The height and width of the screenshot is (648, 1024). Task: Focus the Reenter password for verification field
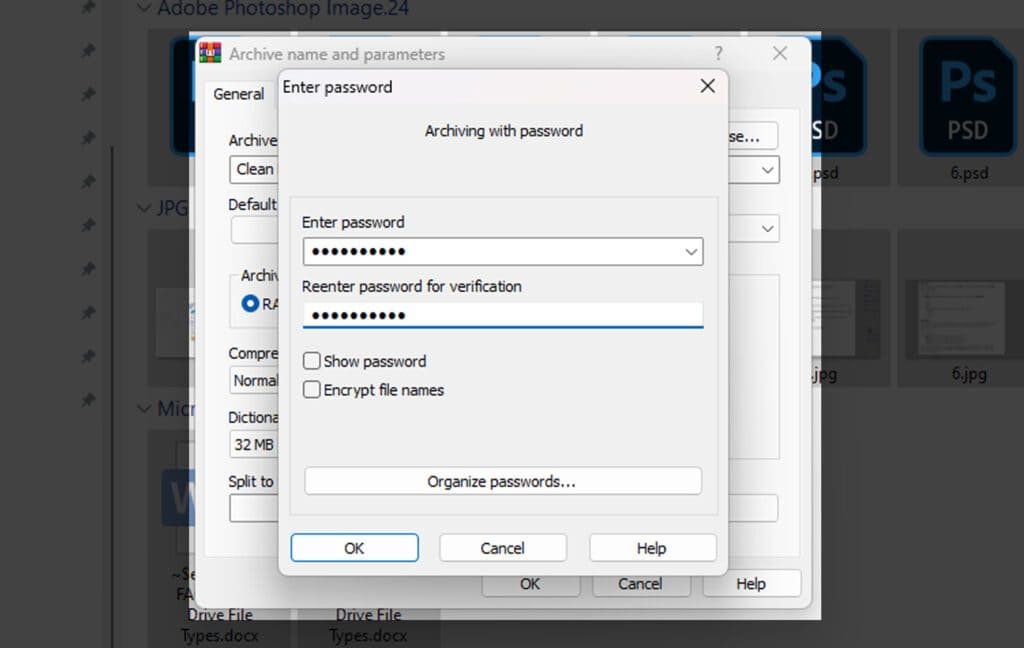tap(503, 316)
